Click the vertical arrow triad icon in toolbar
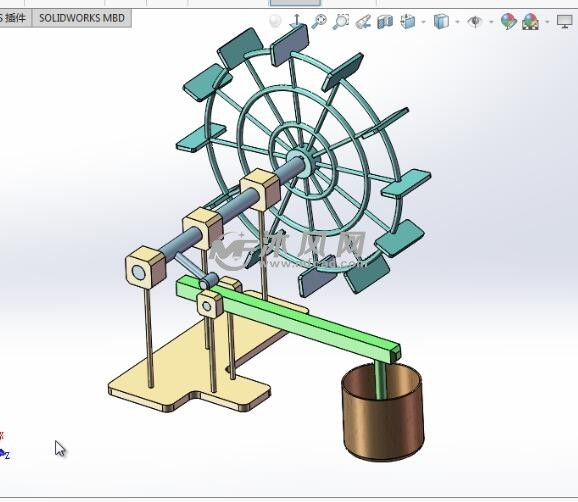The image size is (578, 502). pos(297,21)
